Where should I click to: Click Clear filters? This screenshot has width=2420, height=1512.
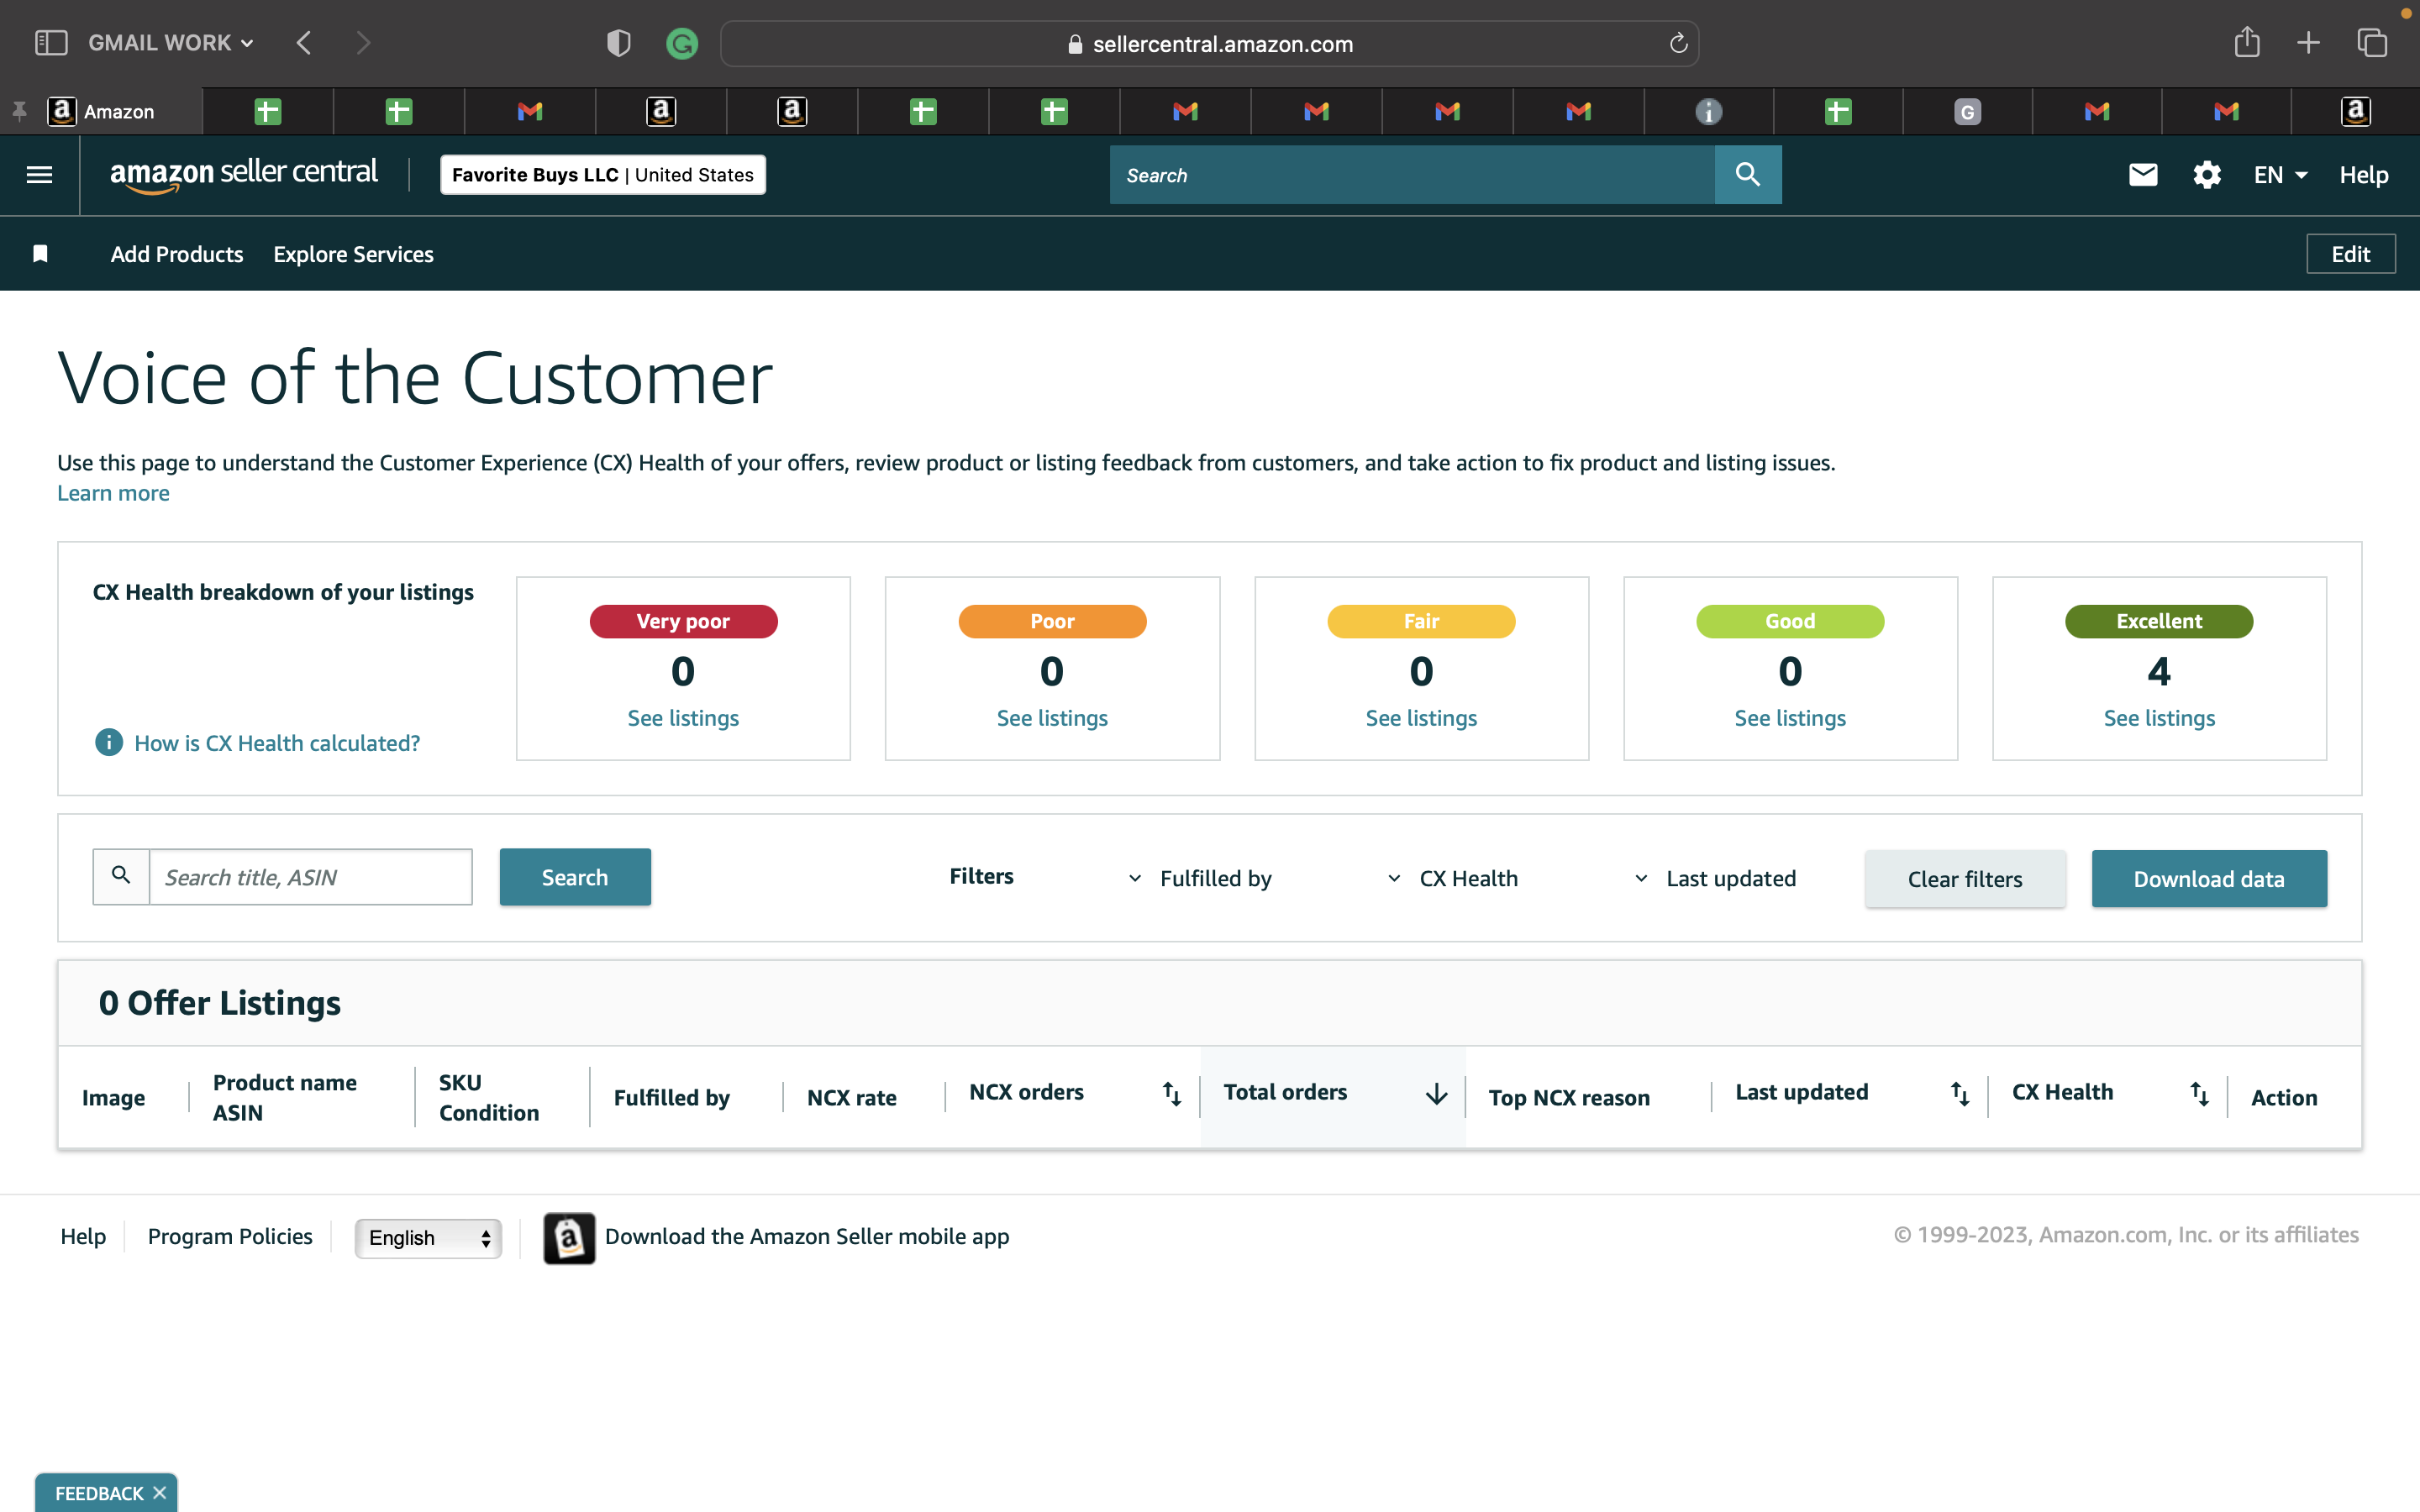1965,879
